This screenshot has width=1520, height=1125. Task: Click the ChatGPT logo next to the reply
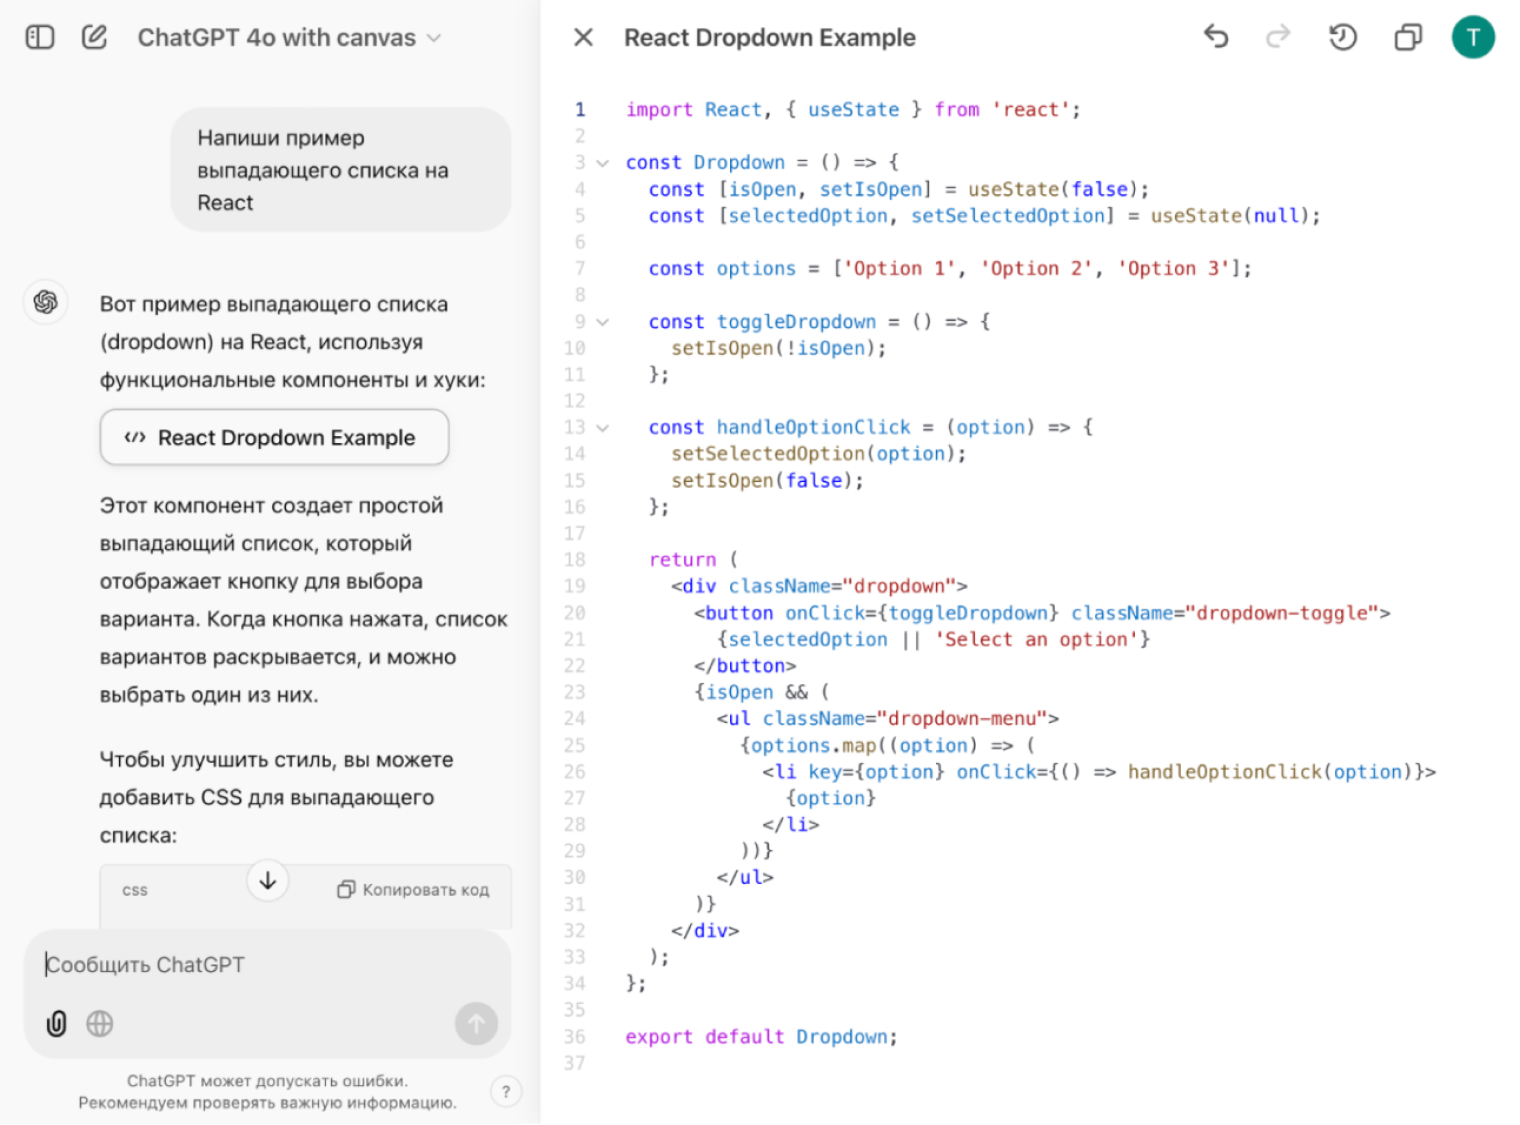[x=46, y=302]
